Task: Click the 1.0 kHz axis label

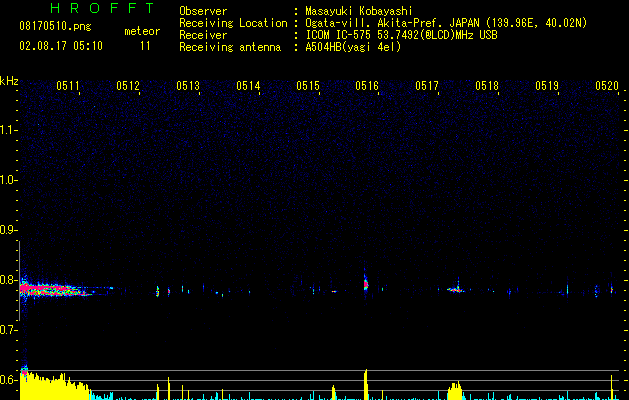Action: [9, 180]
